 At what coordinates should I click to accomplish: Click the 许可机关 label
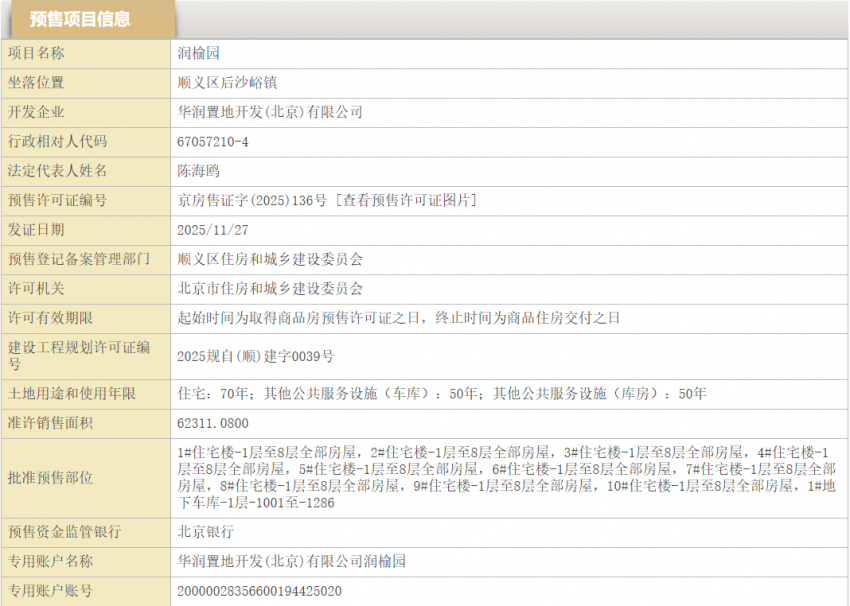click(x=36, y=288)
